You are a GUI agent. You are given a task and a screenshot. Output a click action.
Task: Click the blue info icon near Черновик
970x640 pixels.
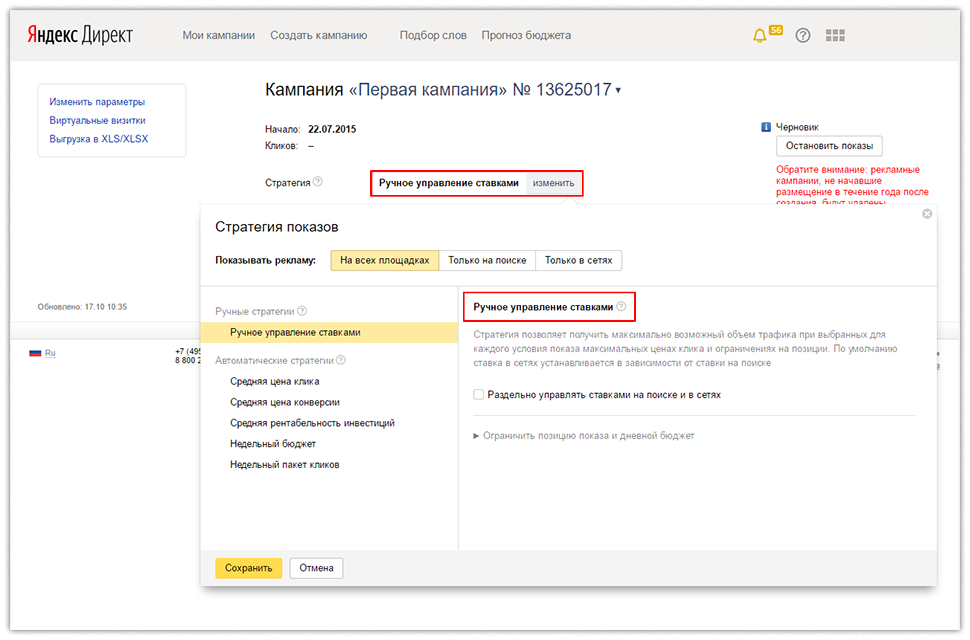[765, 127]
